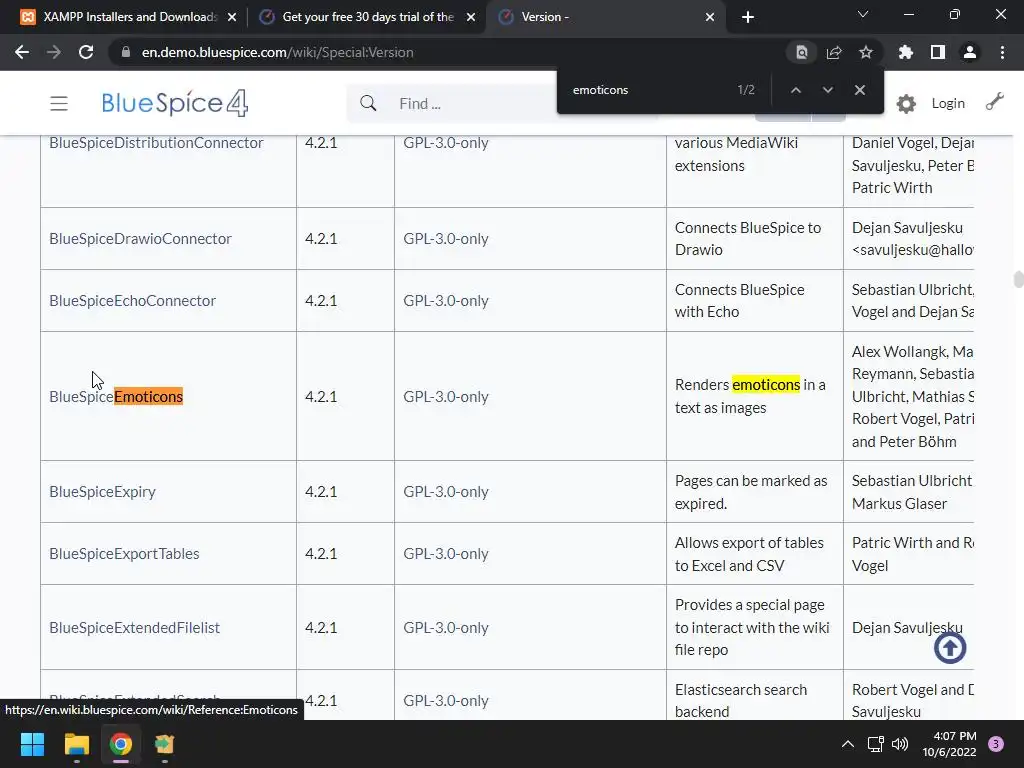1024x768 pixels.
Task: Click GPL-3.0-only license in BlueSpiceExportTables row
Action: click(x=446, y=554)
